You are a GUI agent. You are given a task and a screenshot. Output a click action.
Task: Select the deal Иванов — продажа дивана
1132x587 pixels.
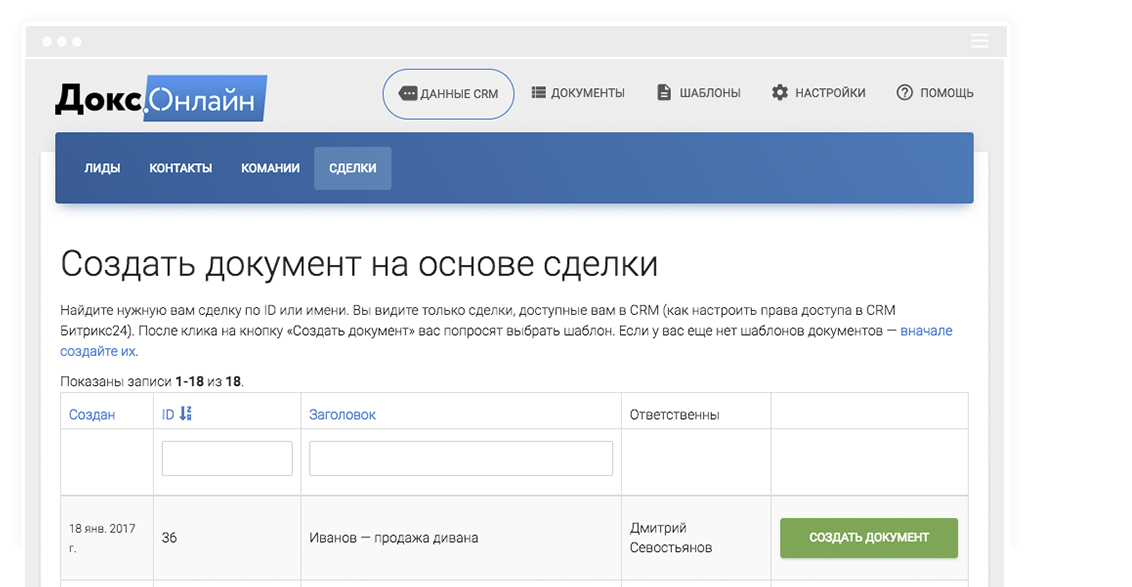394,537
